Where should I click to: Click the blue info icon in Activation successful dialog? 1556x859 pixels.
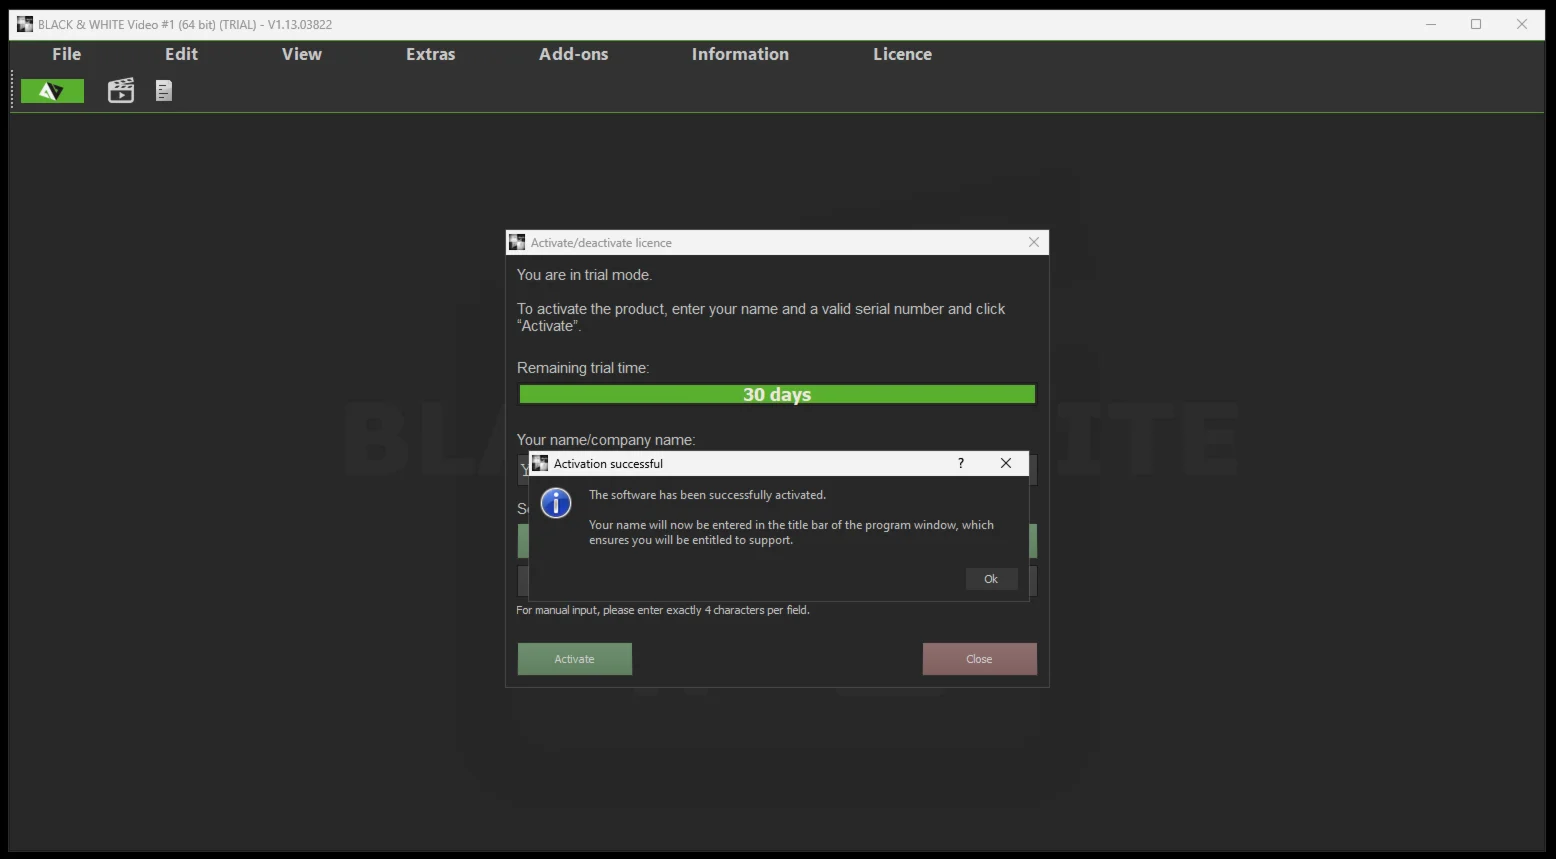coord(556,502)
